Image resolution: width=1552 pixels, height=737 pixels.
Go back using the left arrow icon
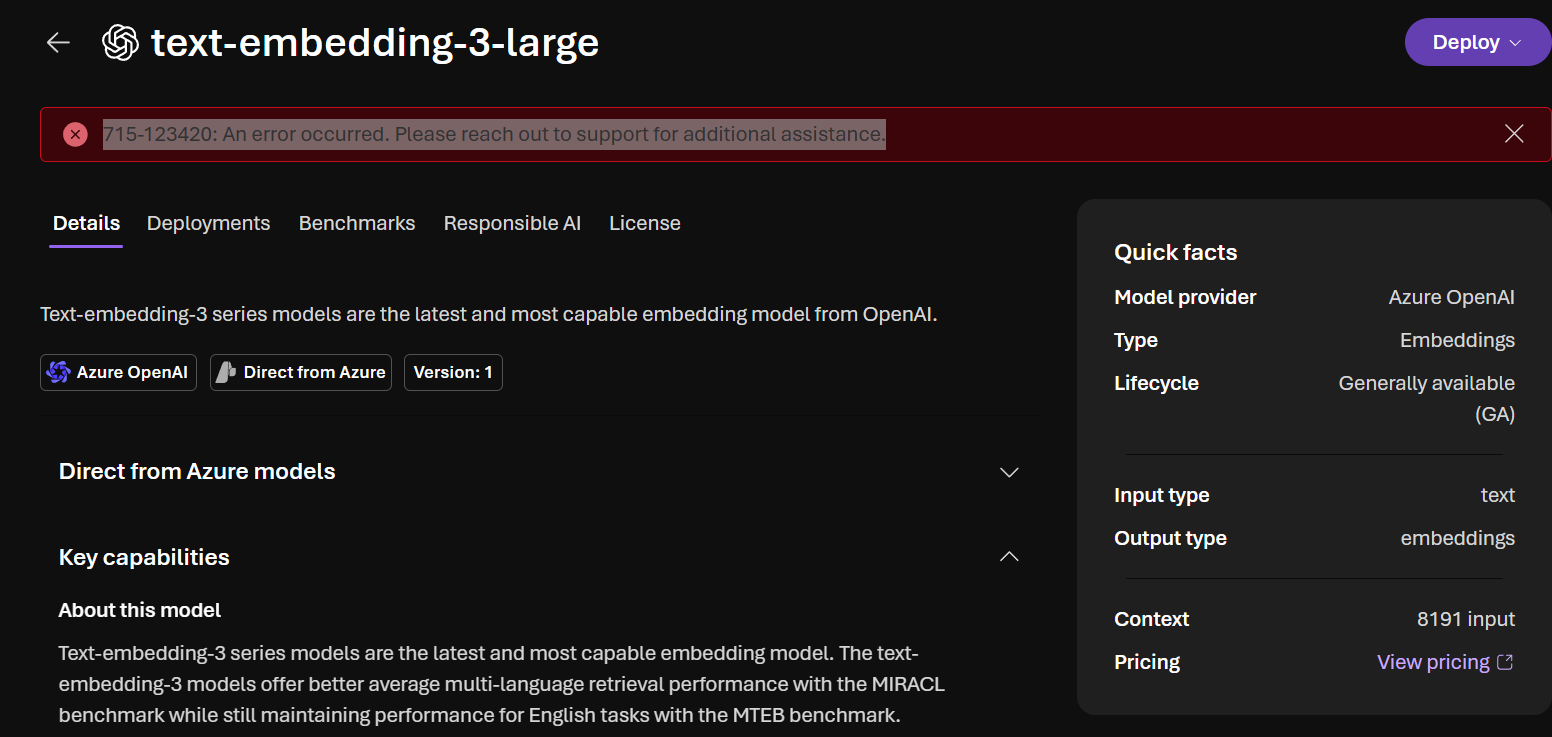pos(58,42)
